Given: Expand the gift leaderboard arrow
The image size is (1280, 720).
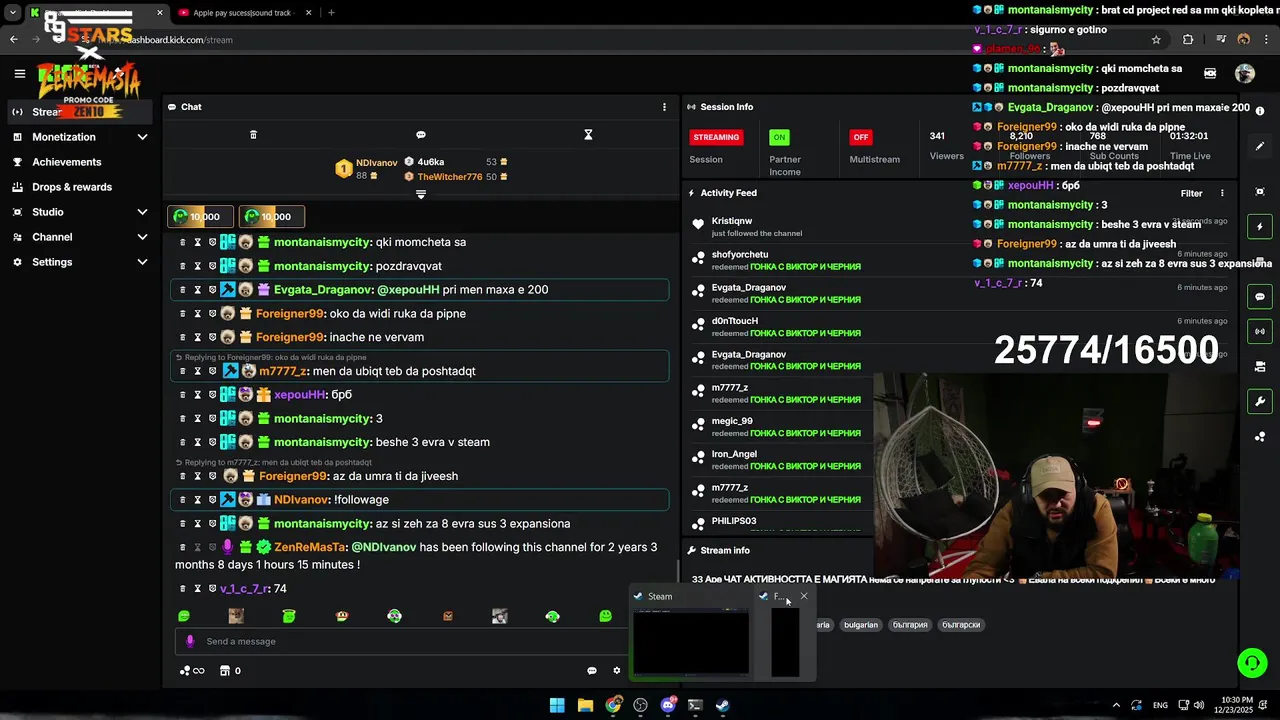Looking at the screenshot, I should pyautogui.click(x=421, y=195).
